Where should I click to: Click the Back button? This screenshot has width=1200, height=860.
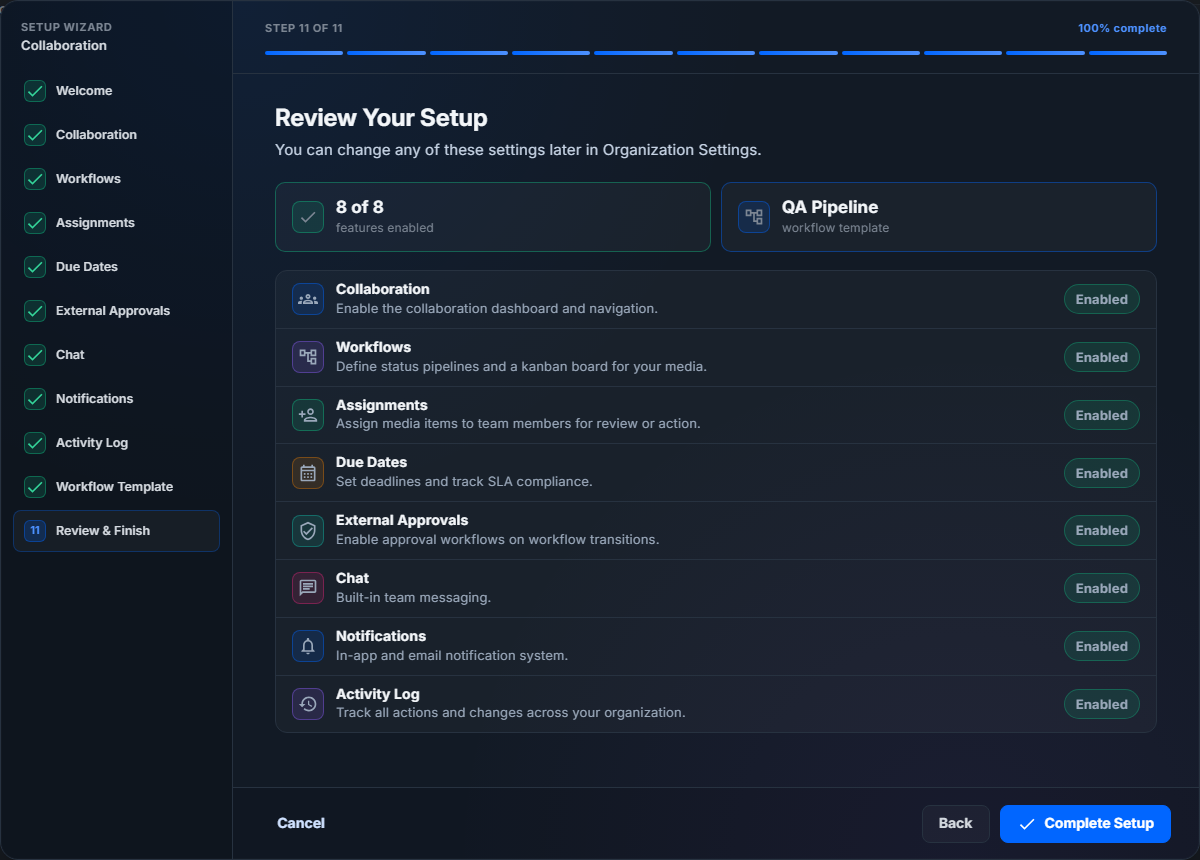956,824
